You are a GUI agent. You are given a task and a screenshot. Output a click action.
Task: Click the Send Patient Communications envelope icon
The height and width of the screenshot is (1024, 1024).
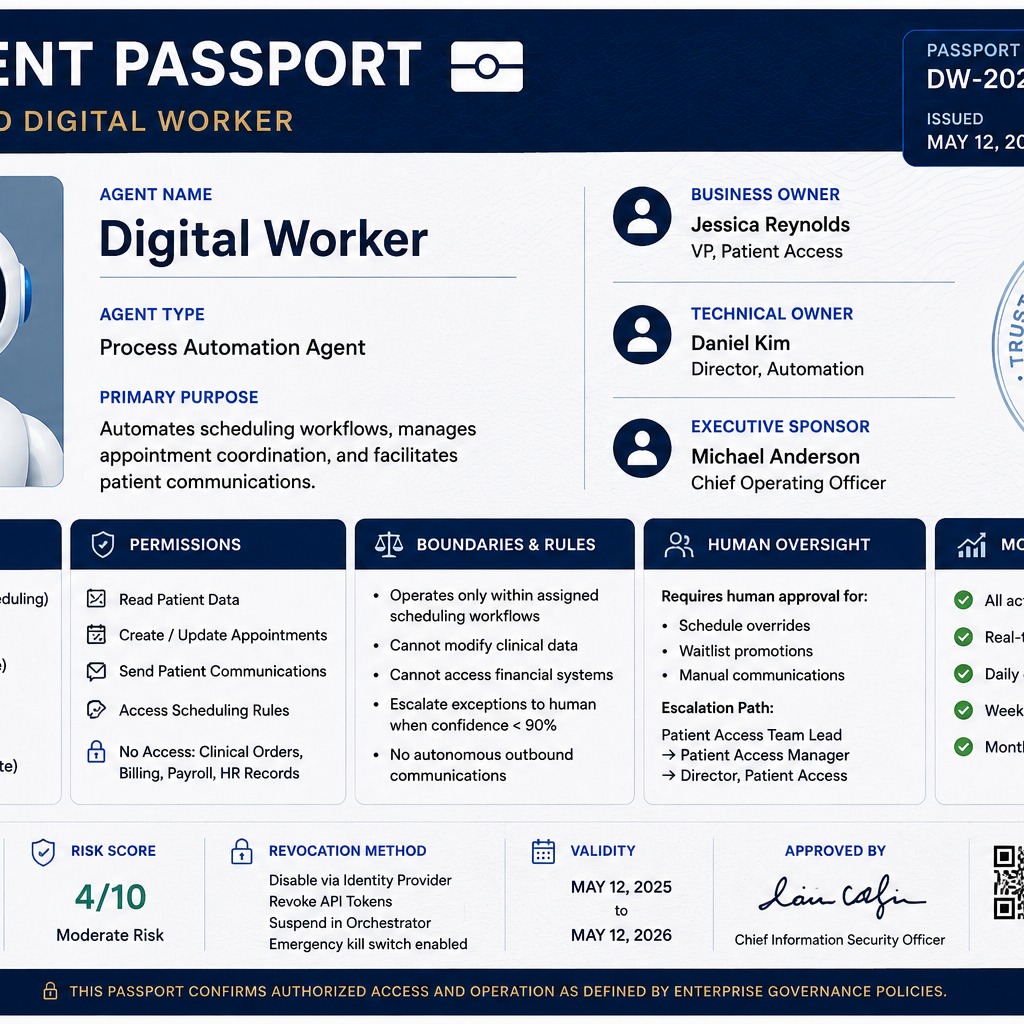(96, 671)
